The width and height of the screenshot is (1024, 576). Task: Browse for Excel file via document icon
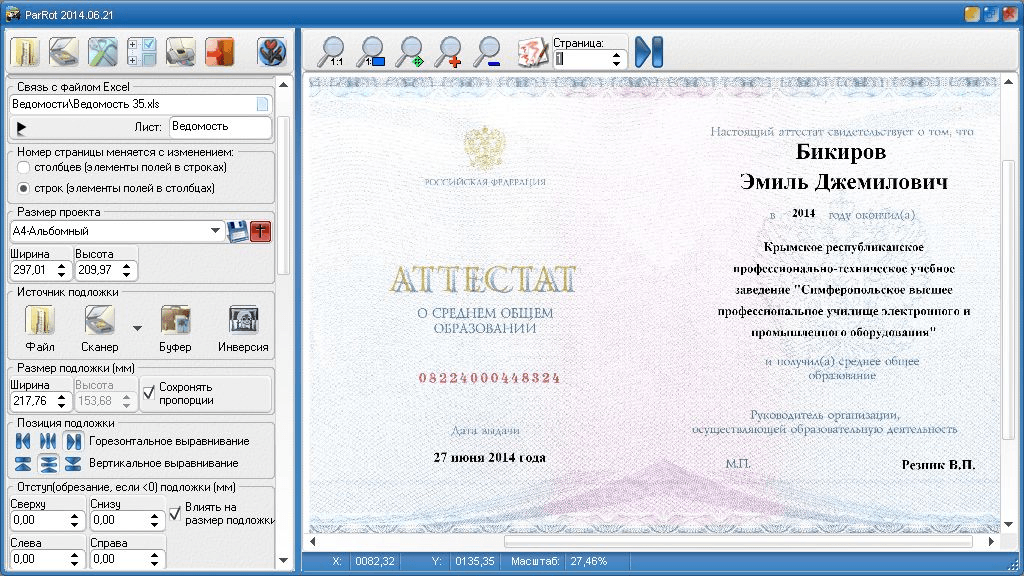click(262, 103)
